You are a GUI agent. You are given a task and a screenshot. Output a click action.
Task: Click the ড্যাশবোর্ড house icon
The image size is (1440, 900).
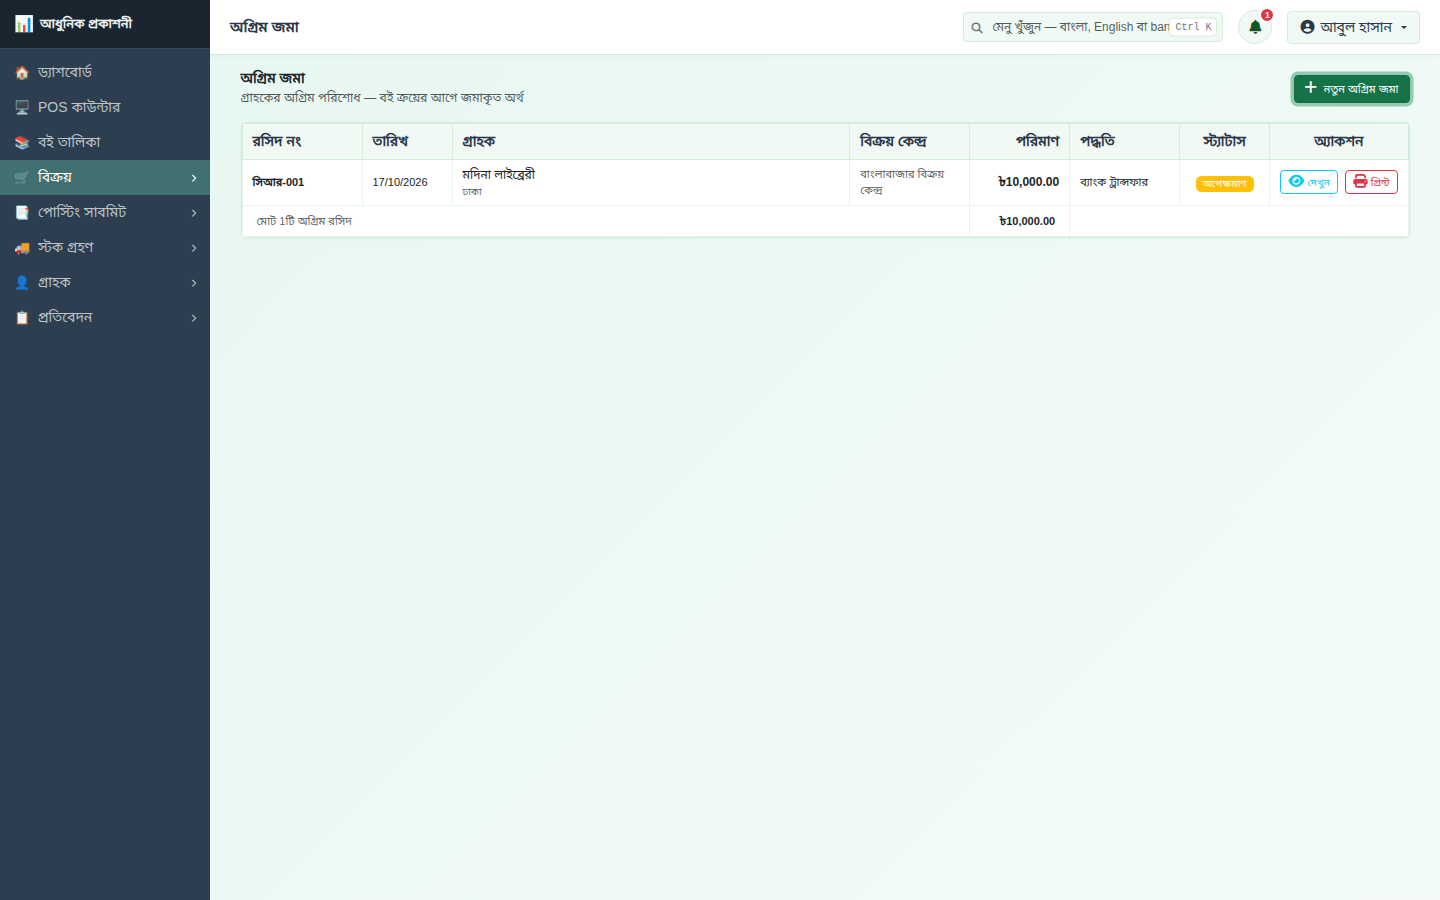[22, 73]
